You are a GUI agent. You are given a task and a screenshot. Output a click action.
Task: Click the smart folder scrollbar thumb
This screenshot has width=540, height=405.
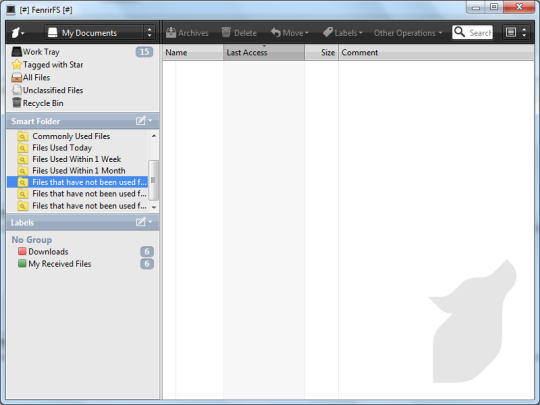(x=153, y=180)
